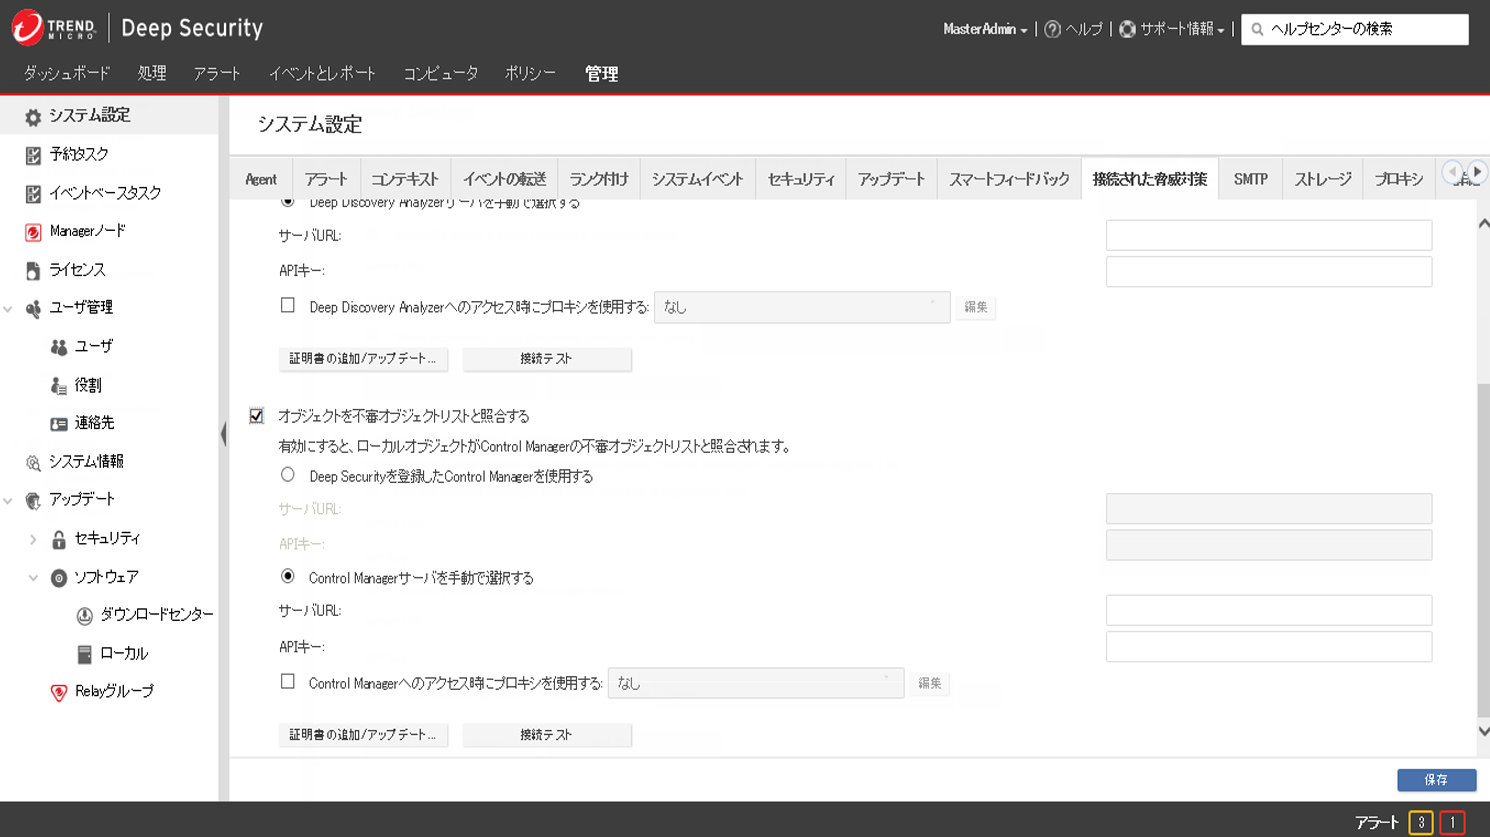
Task: Click the lower 接続テスト button
Action: pyautogui.click(x=546, y=735)
